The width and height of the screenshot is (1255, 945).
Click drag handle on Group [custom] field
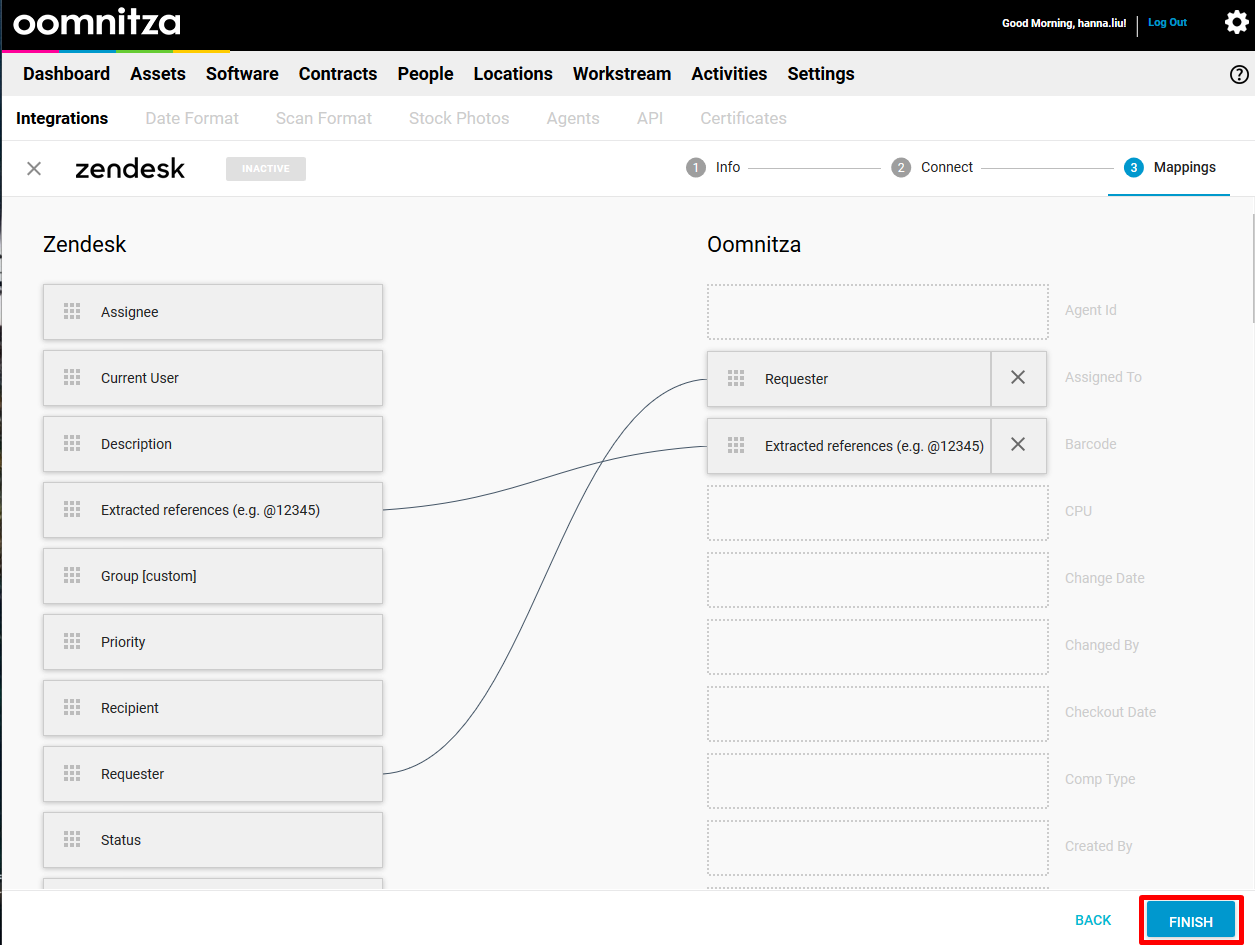(72, 576)
